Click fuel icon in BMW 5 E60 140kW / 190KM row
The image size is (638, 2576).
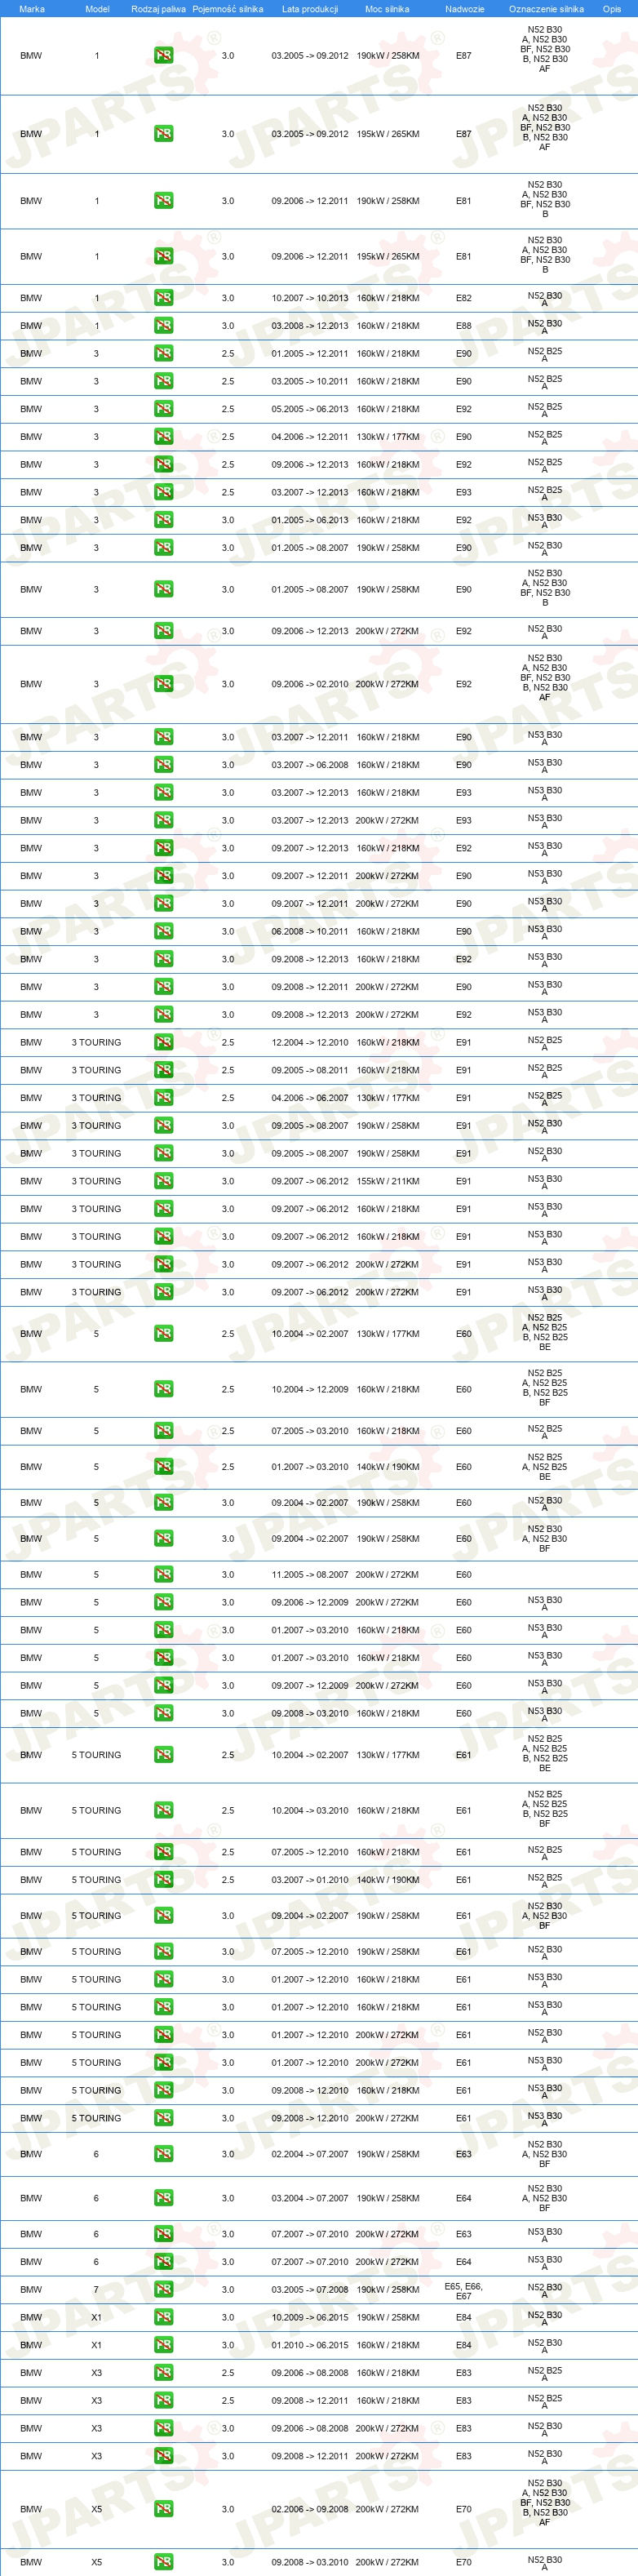(164, 1467)
